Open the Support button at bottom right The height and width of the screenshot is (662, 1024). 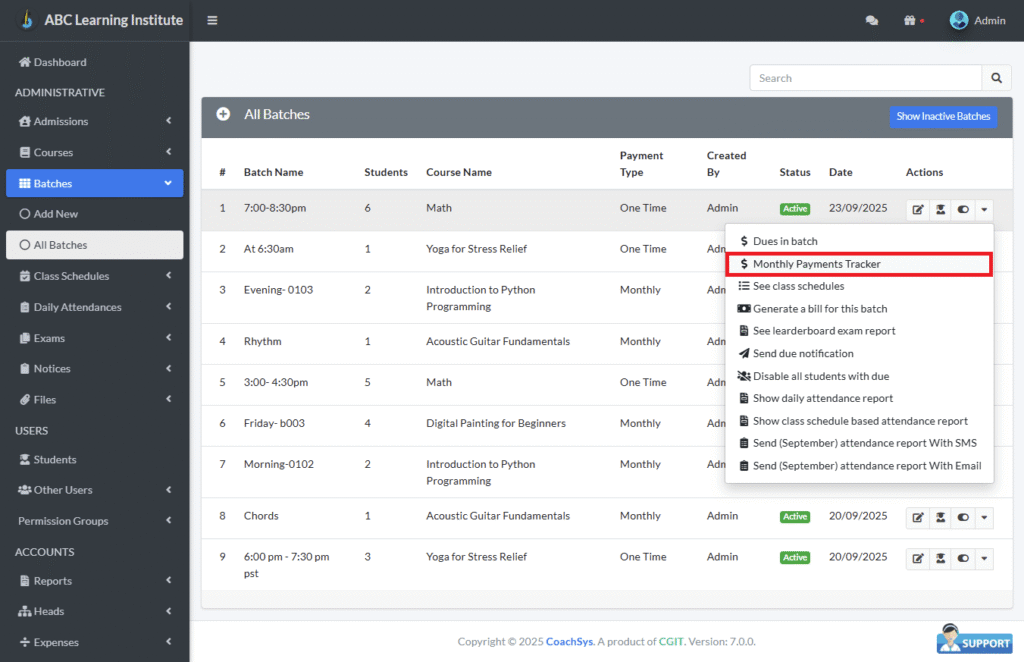(x=974, y=639)
